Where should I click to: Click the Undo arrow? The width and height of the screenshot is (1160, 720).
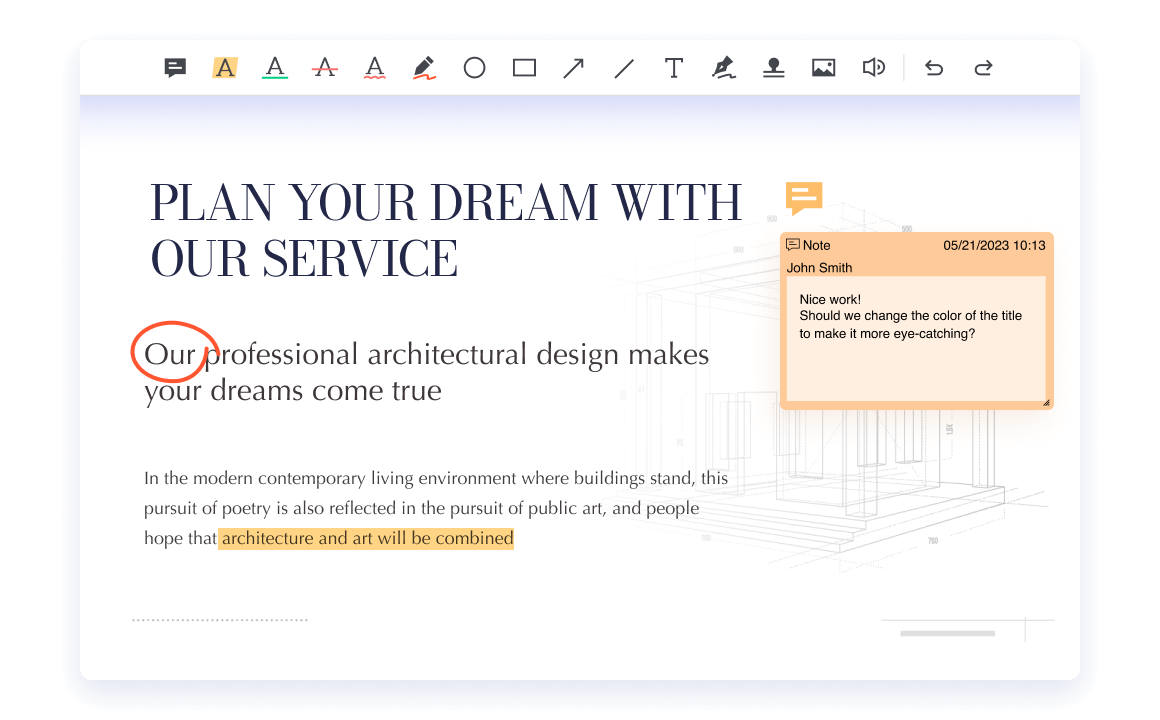pos(933,68)
